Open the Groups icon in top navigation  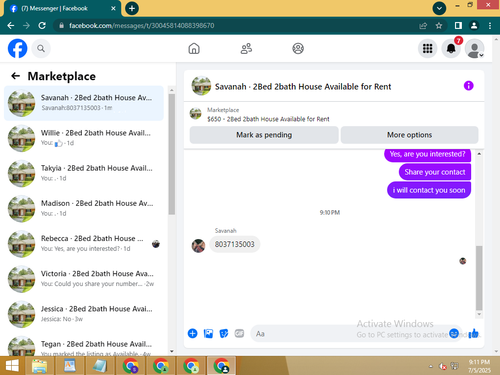coord(298,49)
